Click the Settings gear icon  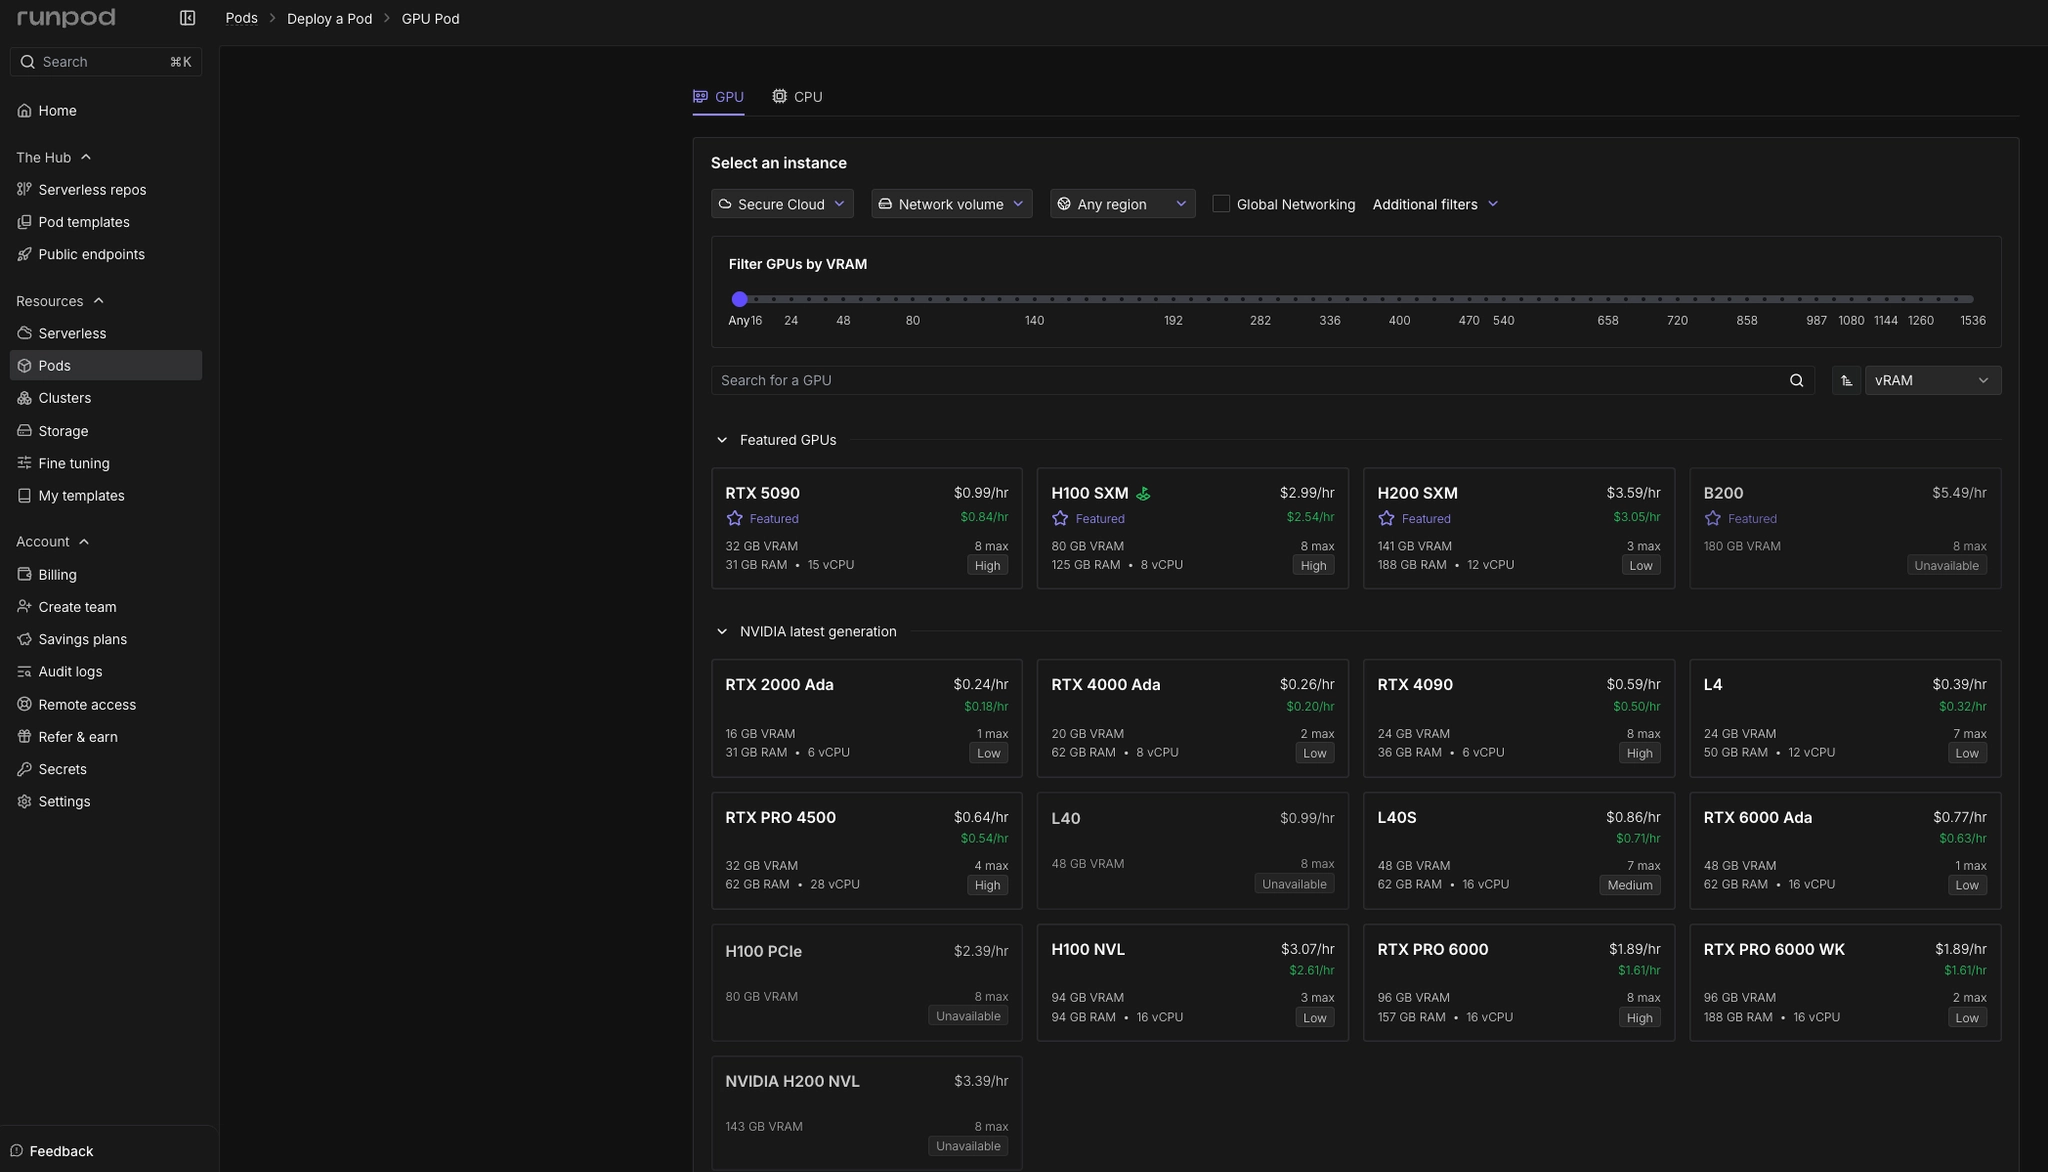(24, 802)
